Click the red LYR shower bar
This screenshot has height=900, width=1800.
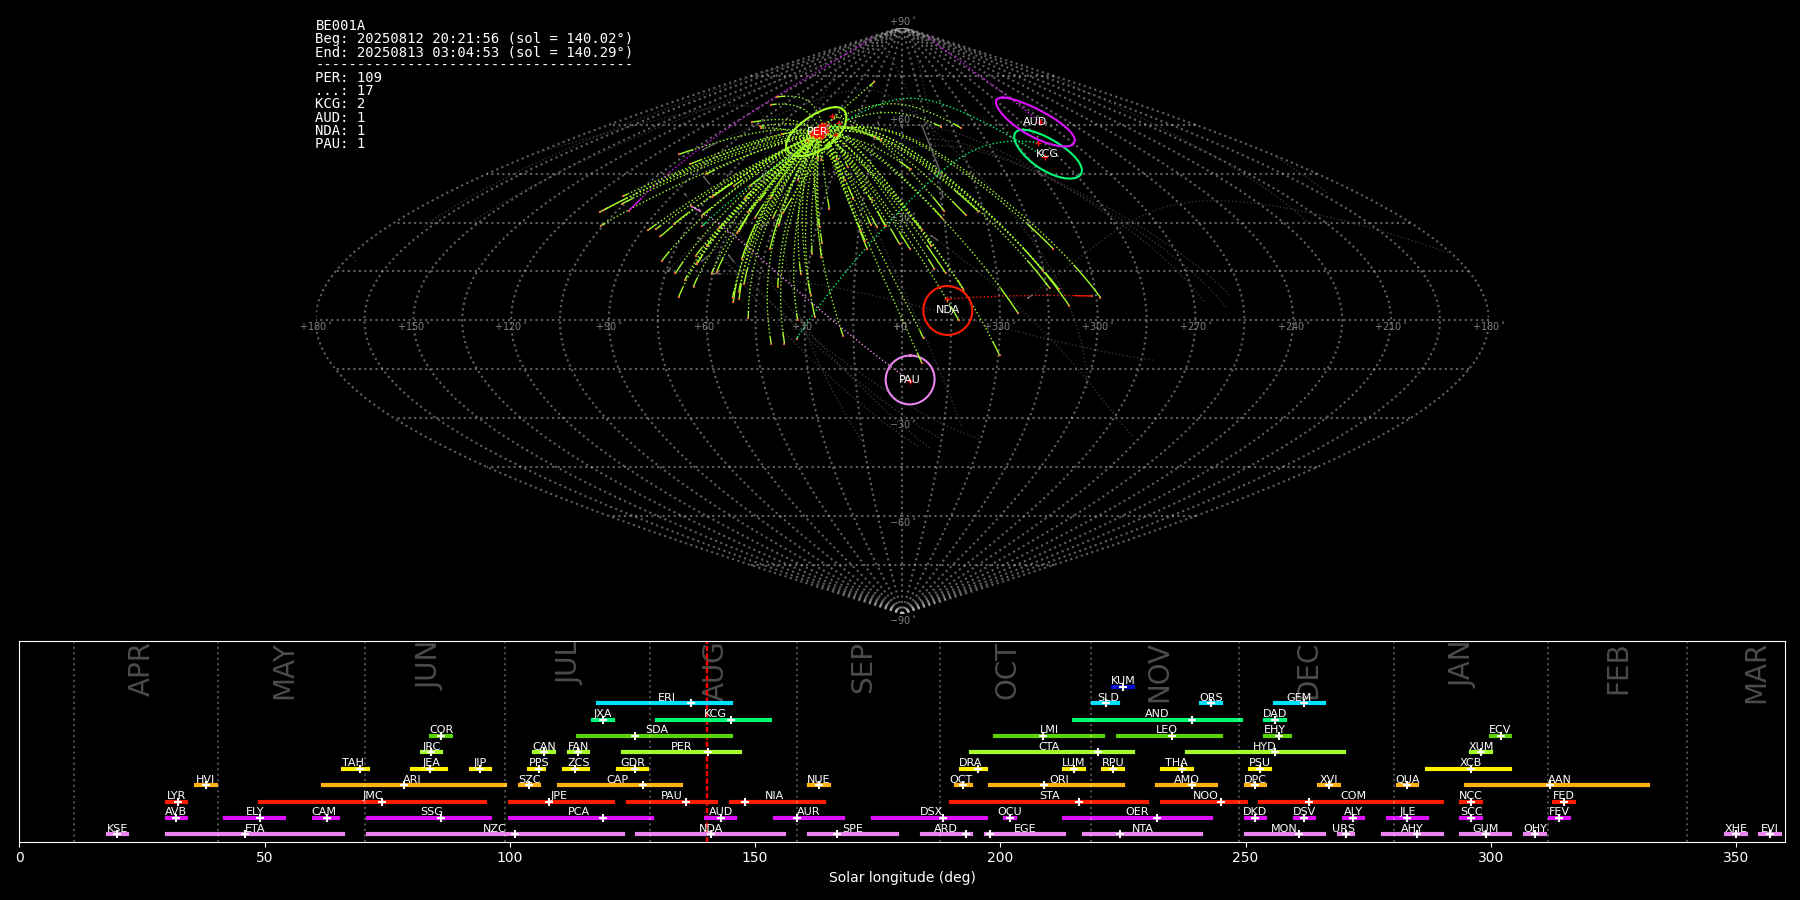[x=176, y=801]
